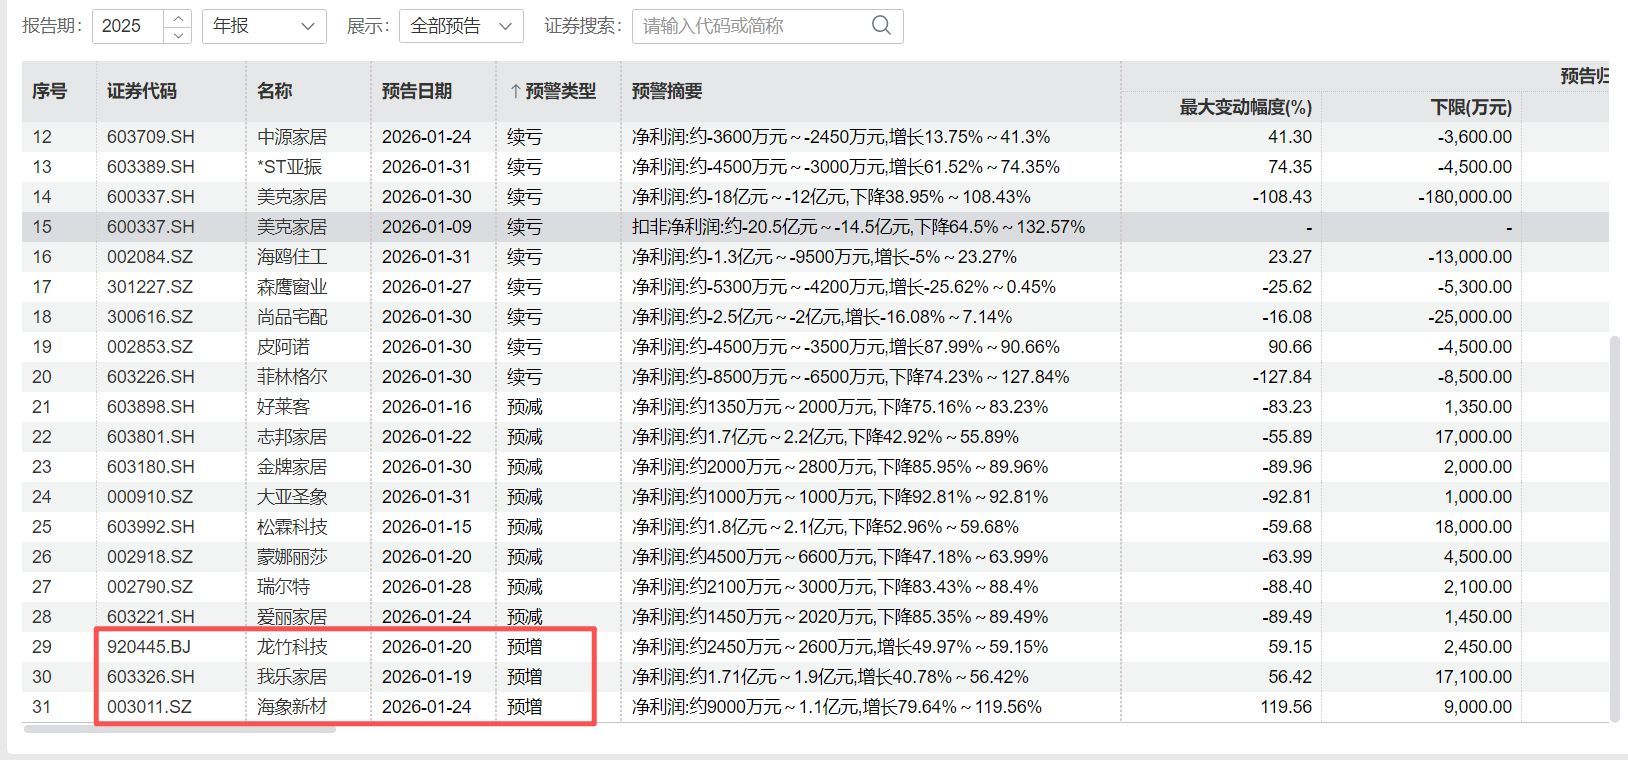Sort by the 预告日期 column header

click(417, 91)
